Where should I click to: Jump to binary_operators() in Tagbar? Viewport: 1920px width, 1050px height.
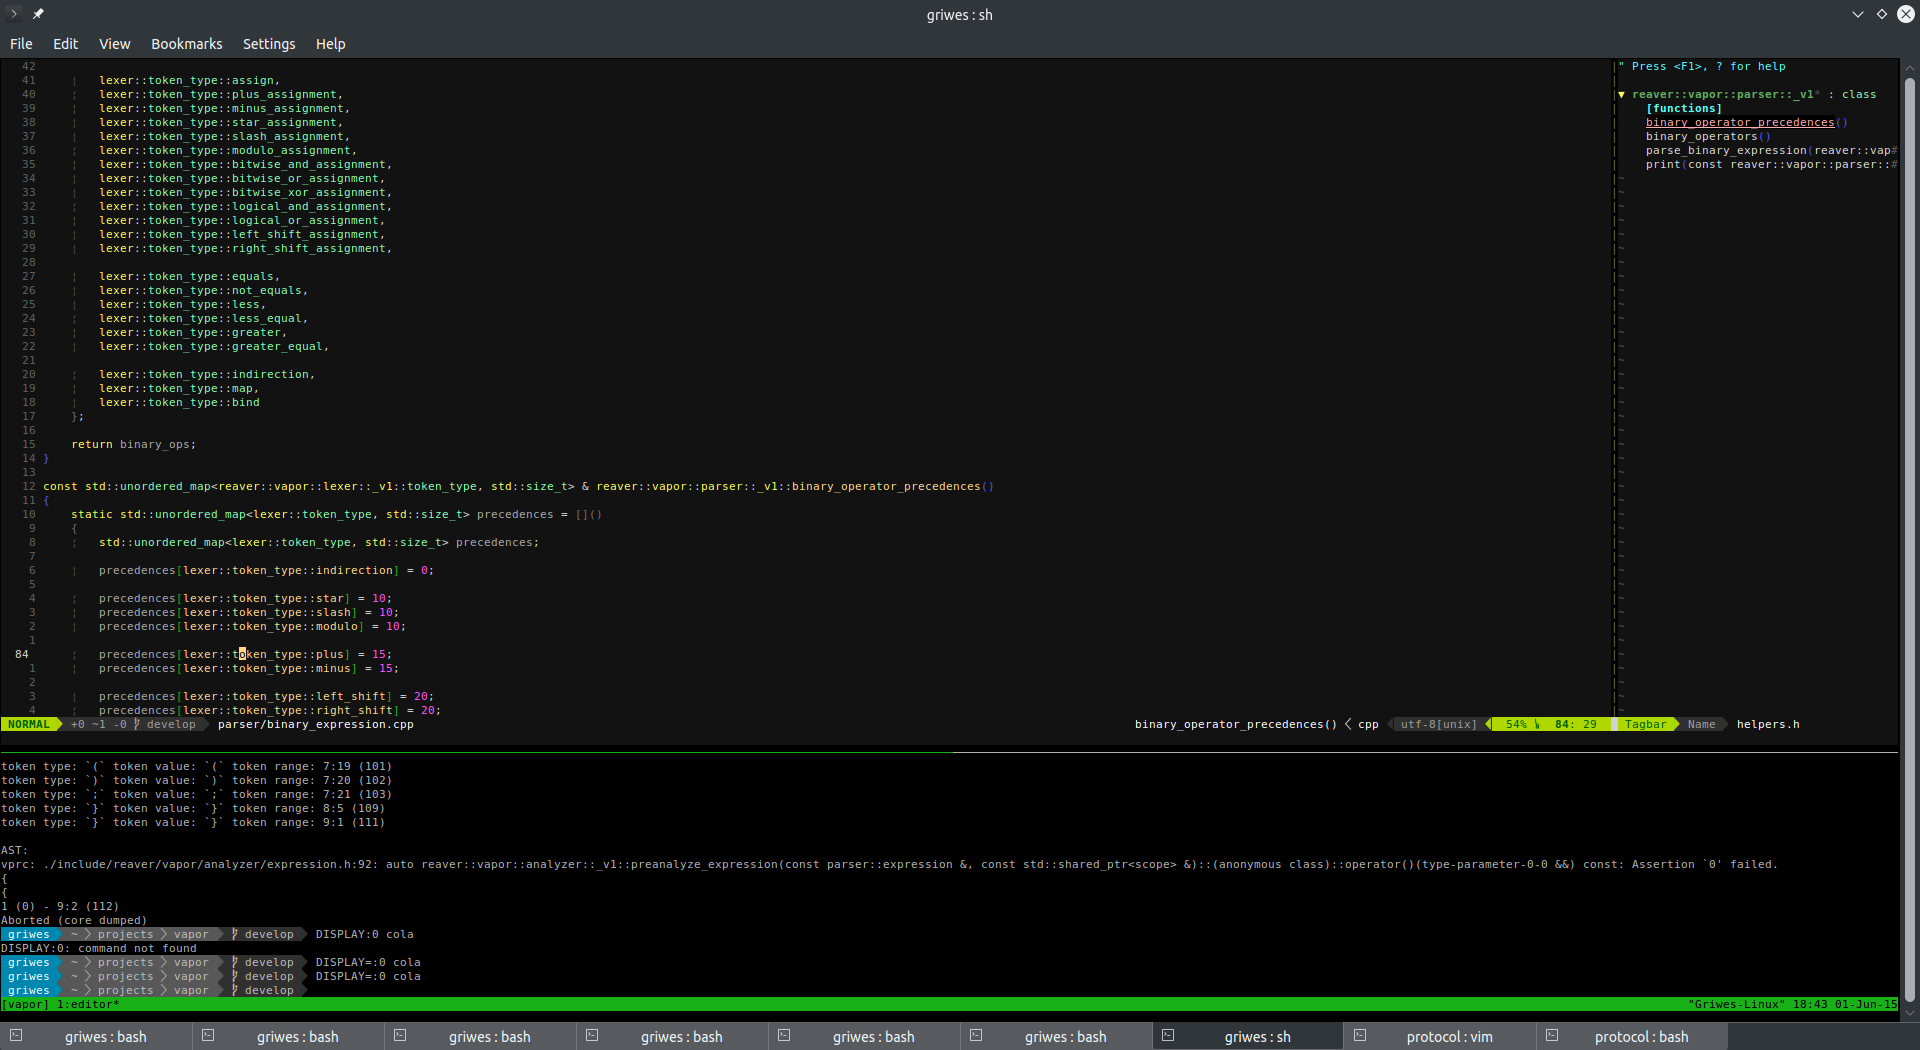click(1708, 137)
